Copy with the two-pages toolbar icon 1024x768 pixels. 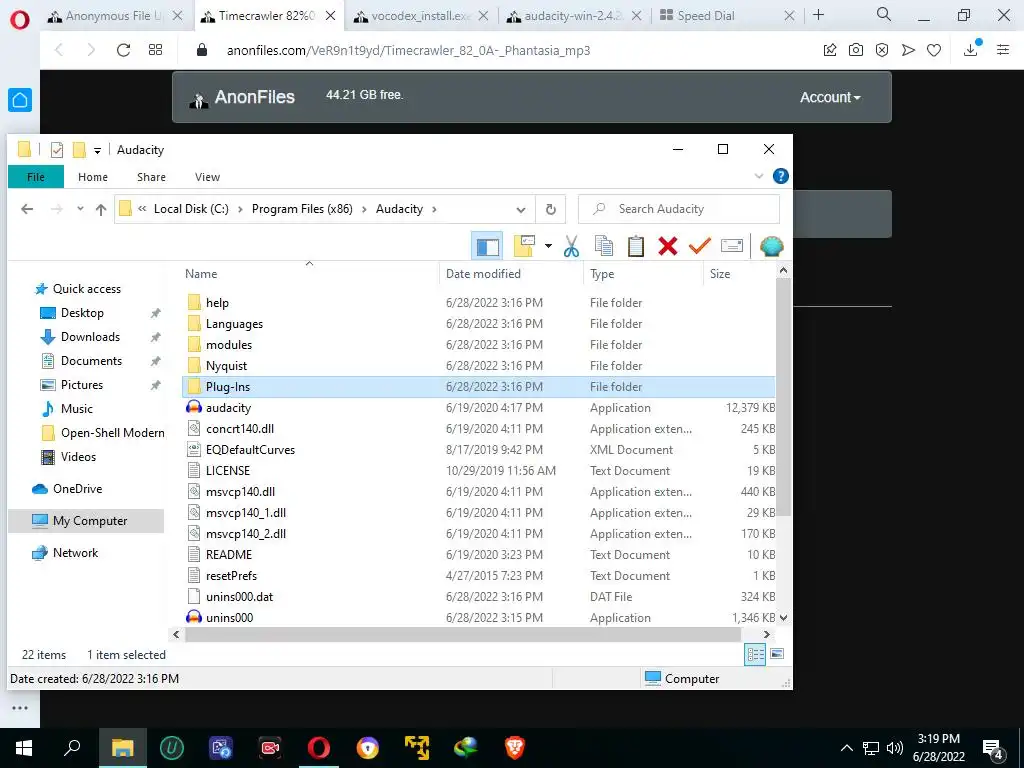(x=603, y=246)
